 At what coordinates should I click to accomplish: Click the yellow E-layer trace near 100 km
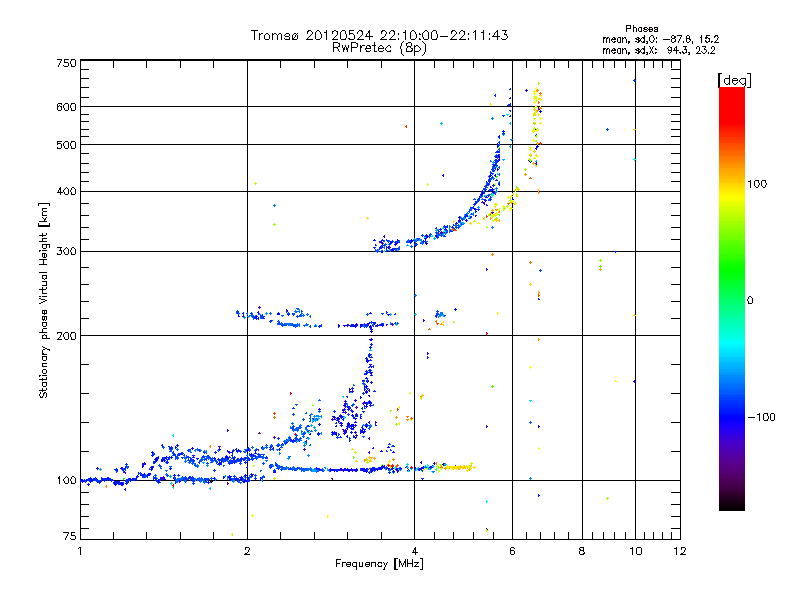pos(459,467)
